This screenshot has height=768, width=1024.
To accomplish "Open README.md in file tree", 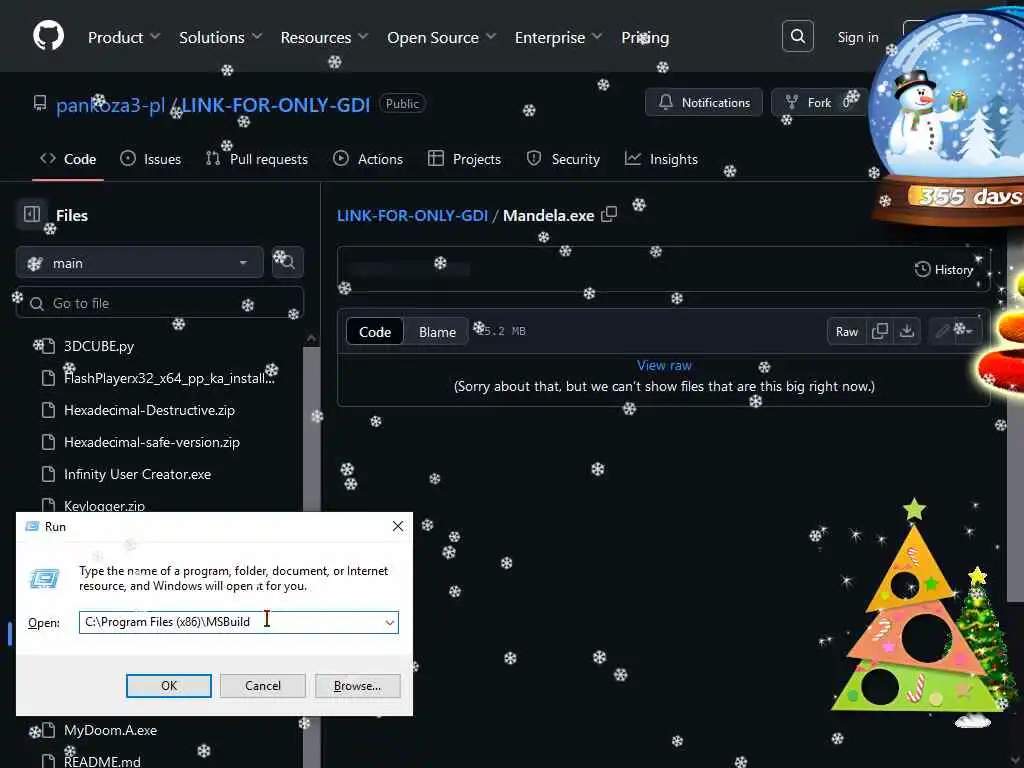I will coord(102,761).
